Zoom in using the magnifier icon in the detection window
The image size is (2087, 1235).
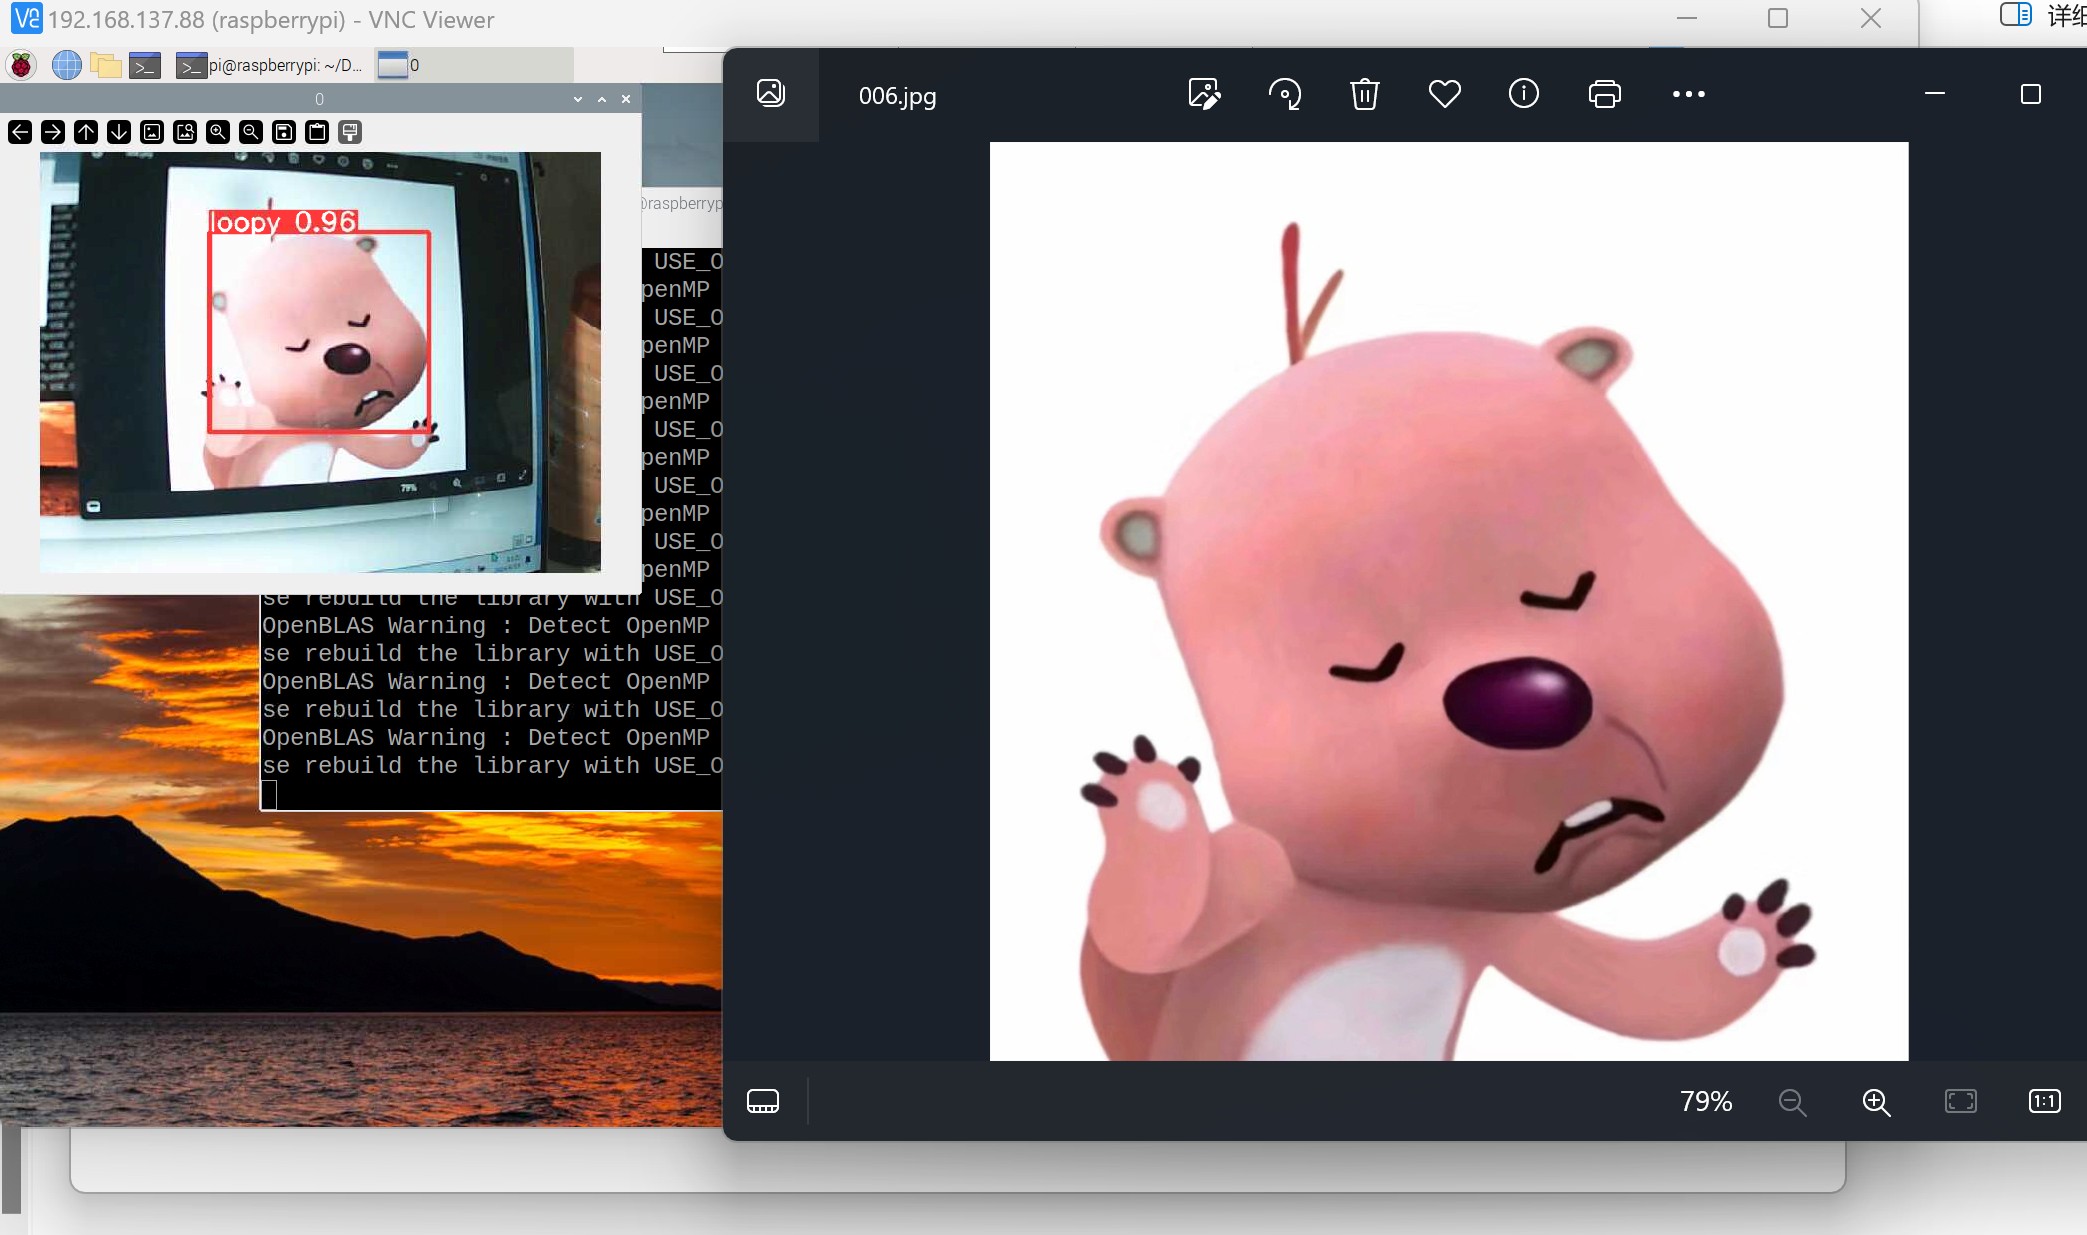(217, 132)
